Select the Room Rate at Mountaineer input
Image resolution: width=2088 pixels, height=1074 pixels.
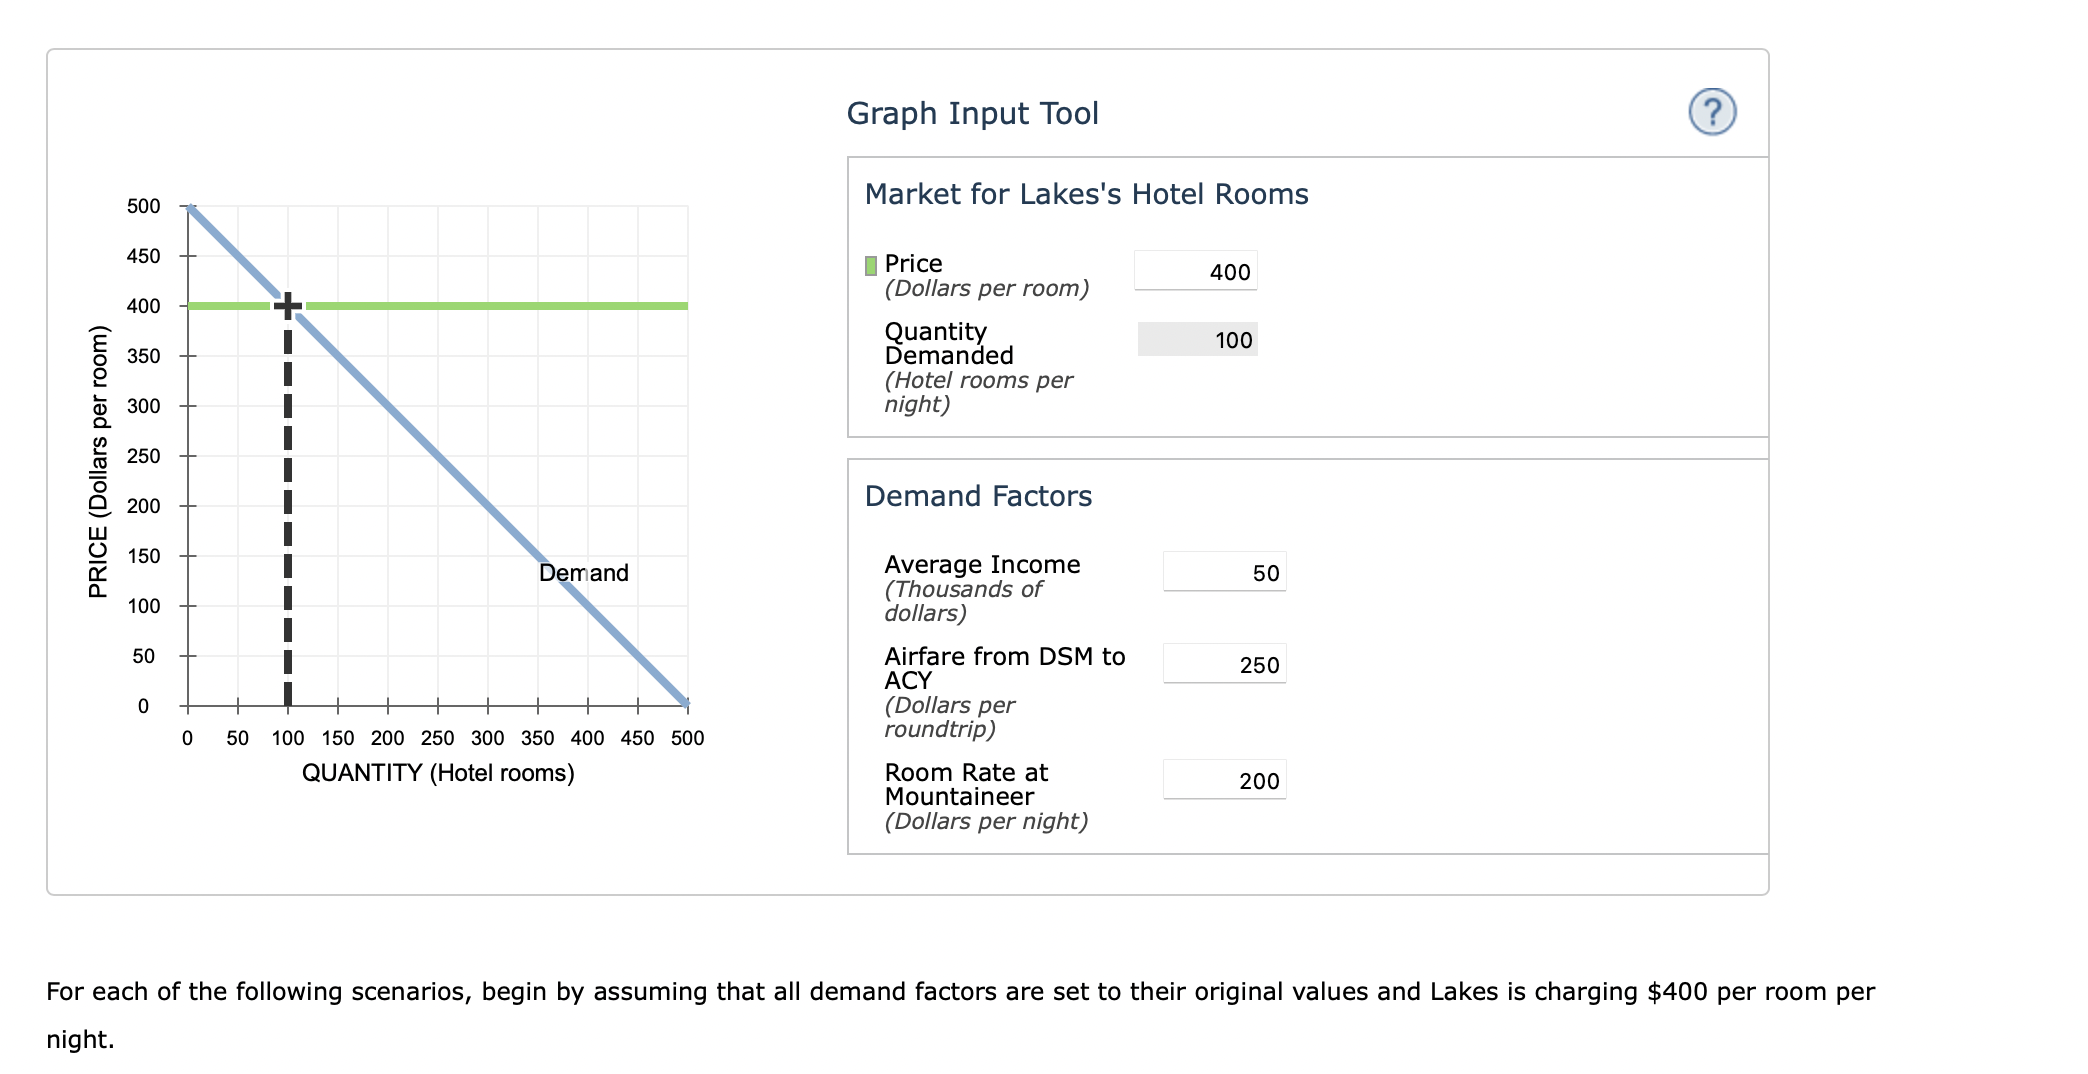[1224, 780]
